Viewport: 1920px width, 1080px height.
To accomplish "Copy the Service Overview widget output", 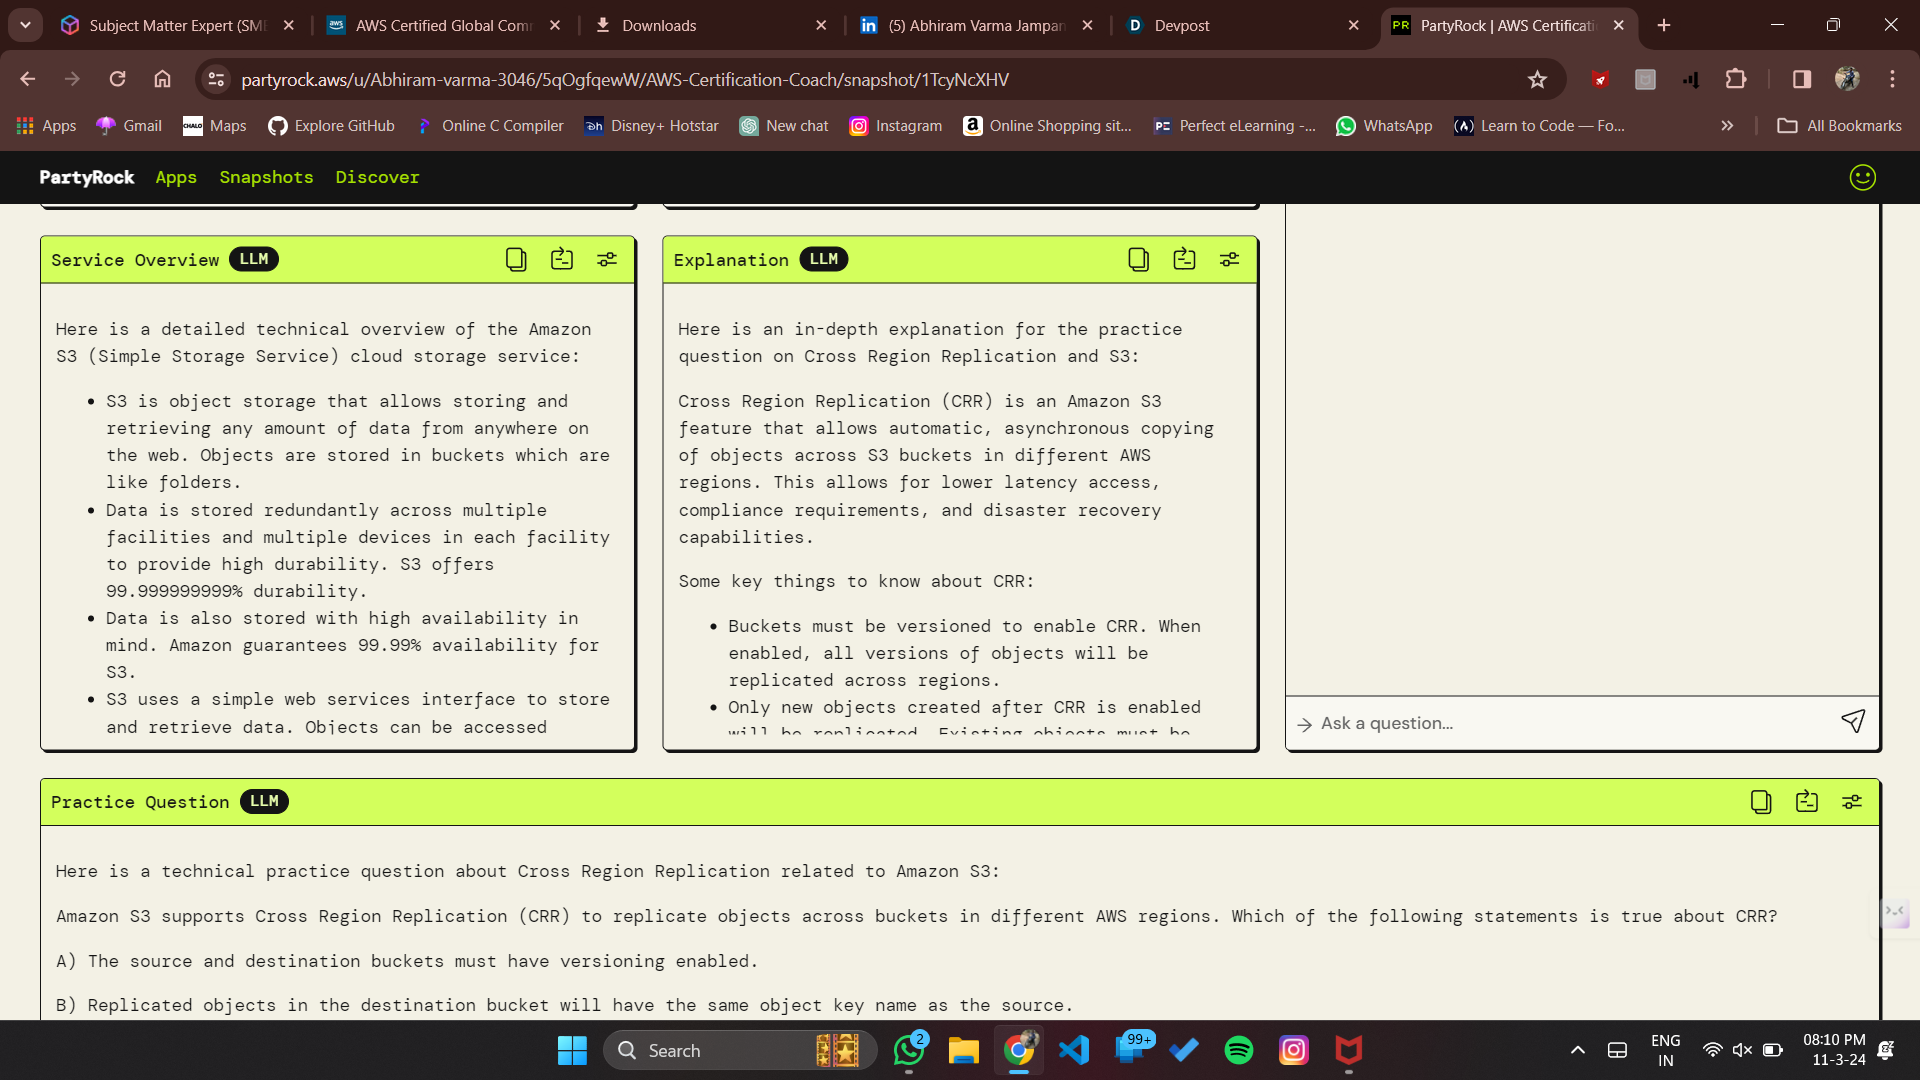I will point(516,260).
